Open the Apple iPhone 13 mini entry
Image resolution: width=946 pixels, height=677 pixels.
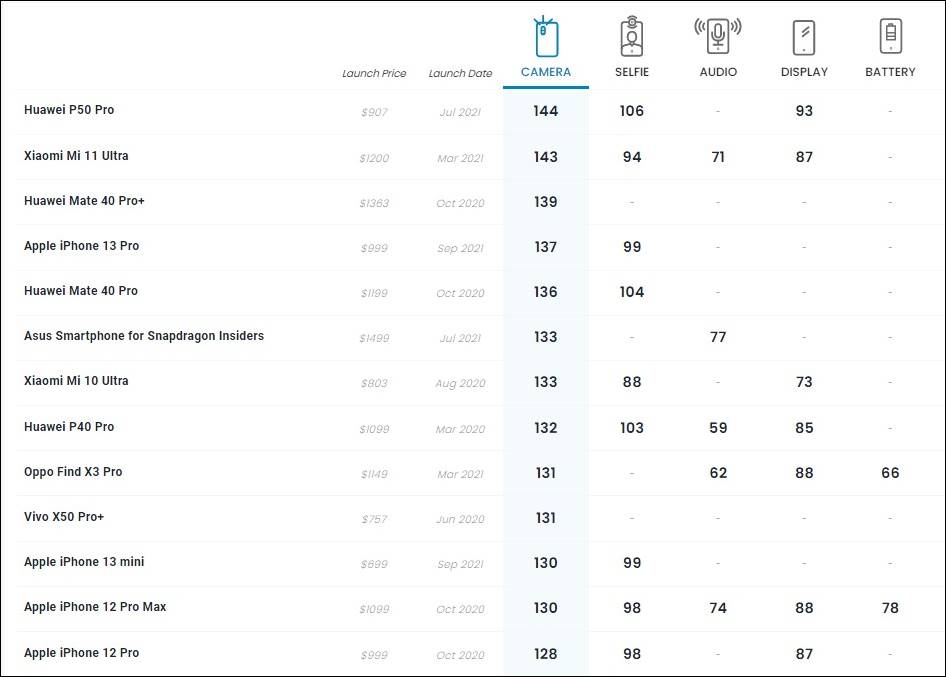click(x=84, y=562)
